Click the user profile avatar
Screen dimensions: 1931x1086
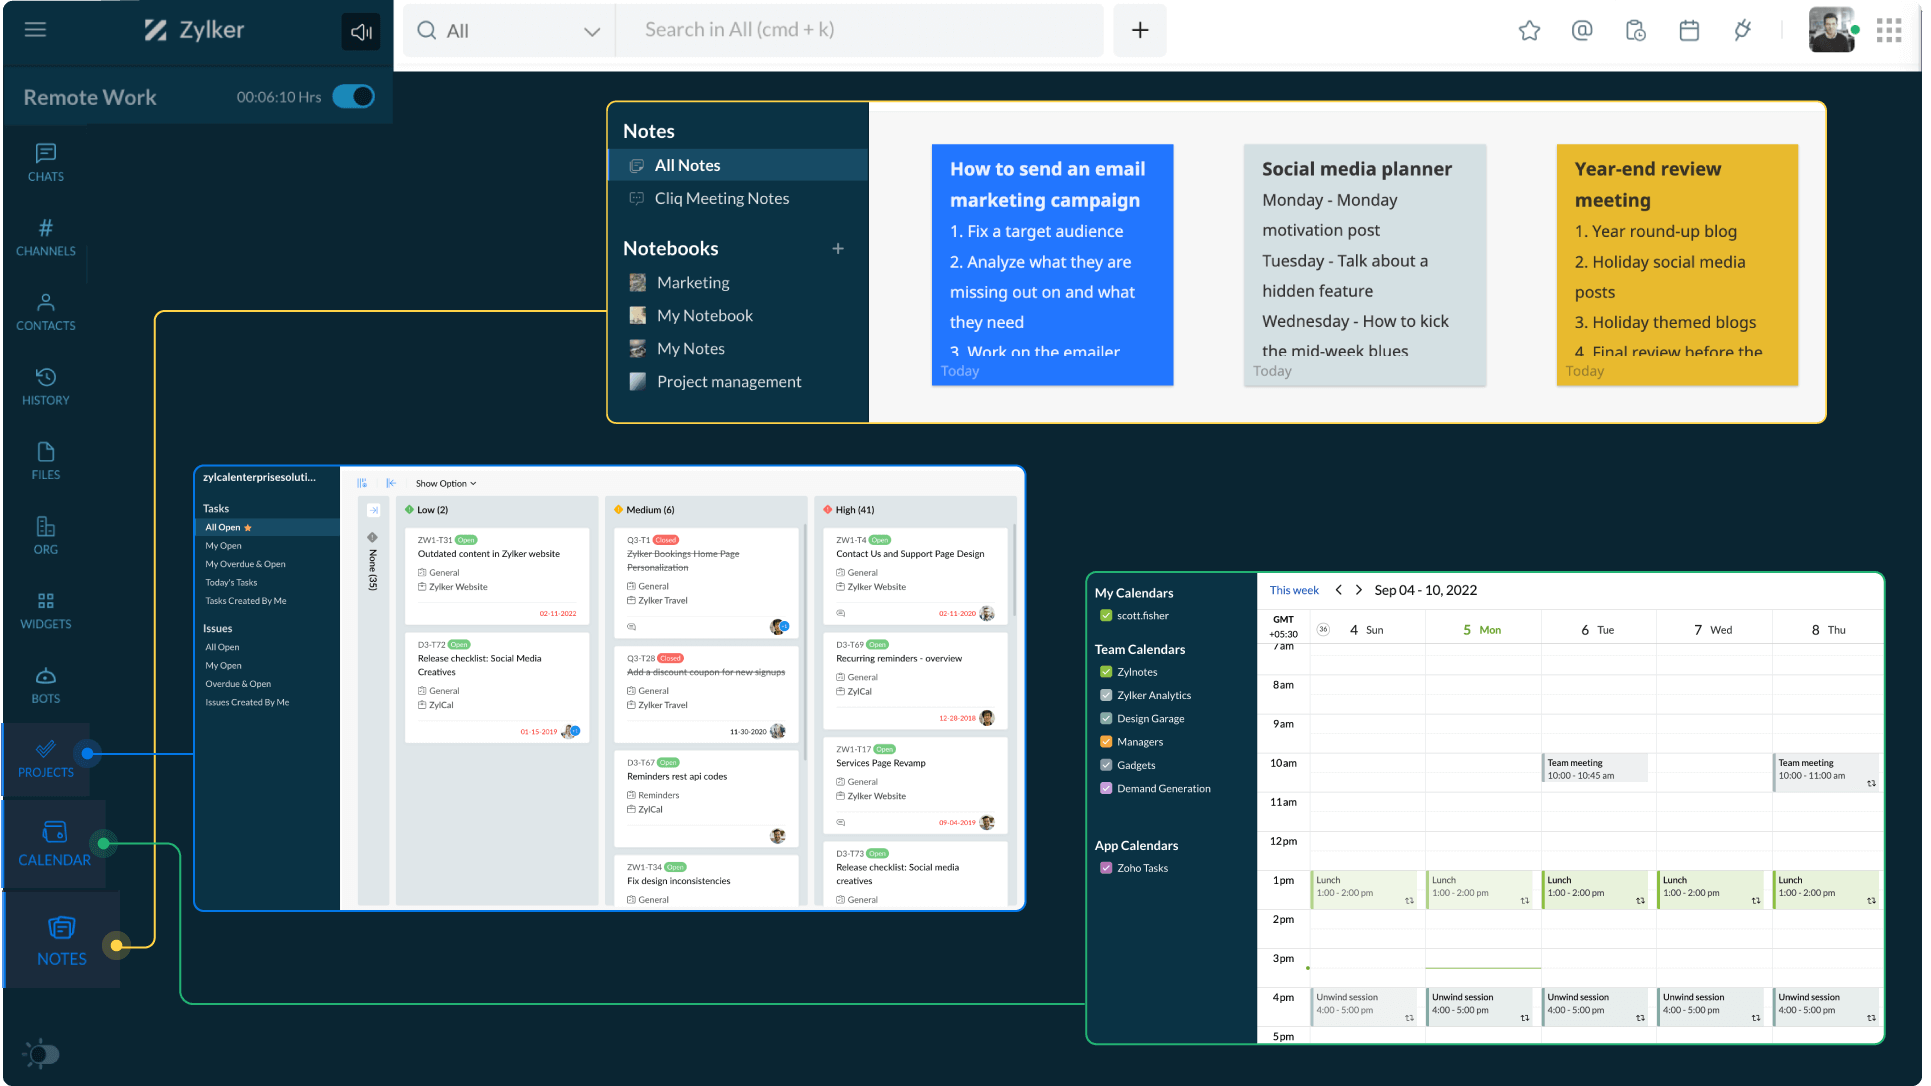click(x=1831, y=30)
